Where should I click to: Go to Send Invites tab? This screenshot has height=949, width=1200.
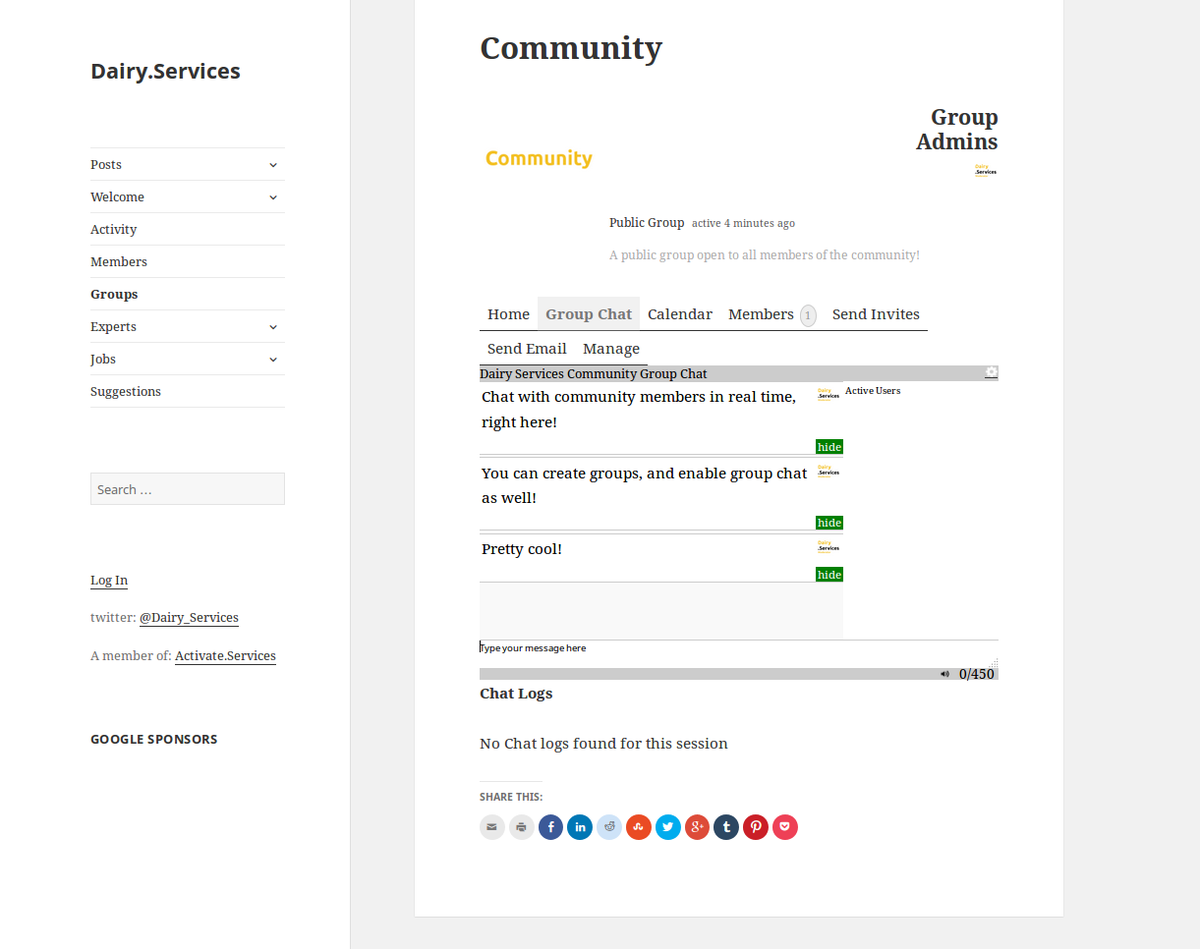pos(876,314)
